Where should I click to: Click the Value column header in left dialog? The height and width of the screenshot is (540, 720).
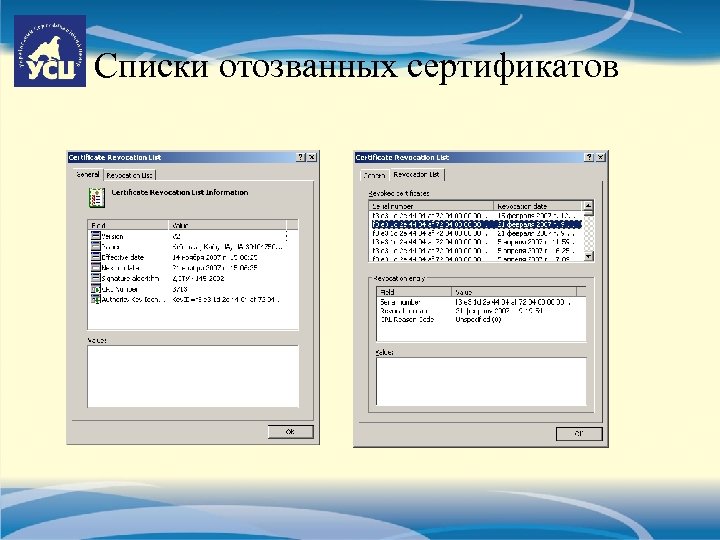pyautogui.click(x=227, y=225)
